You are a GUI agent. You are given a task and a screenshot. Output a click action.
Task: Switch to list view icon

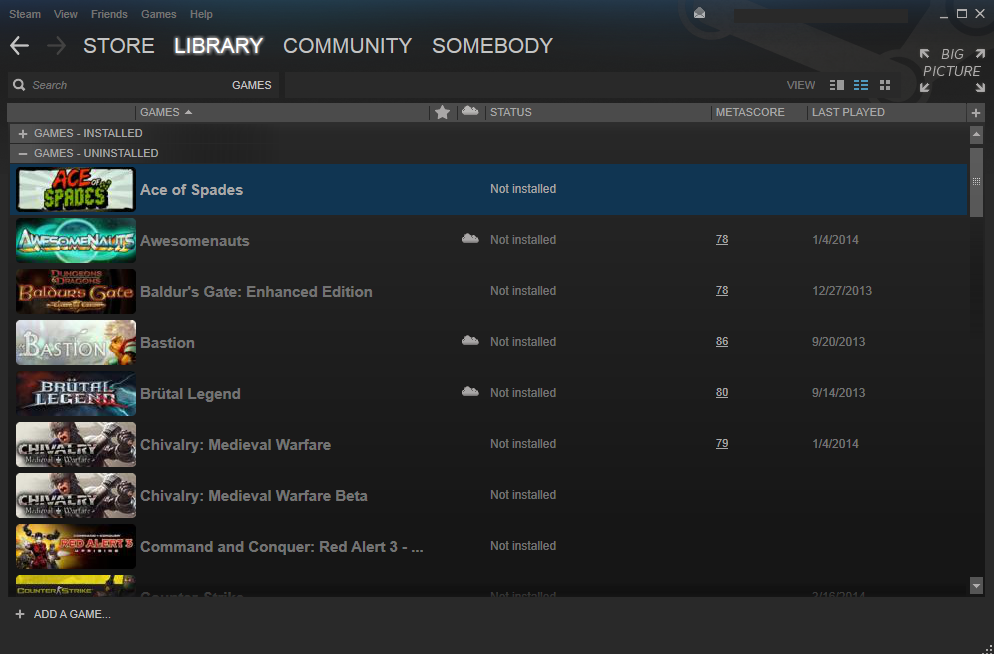click(860, 85)
